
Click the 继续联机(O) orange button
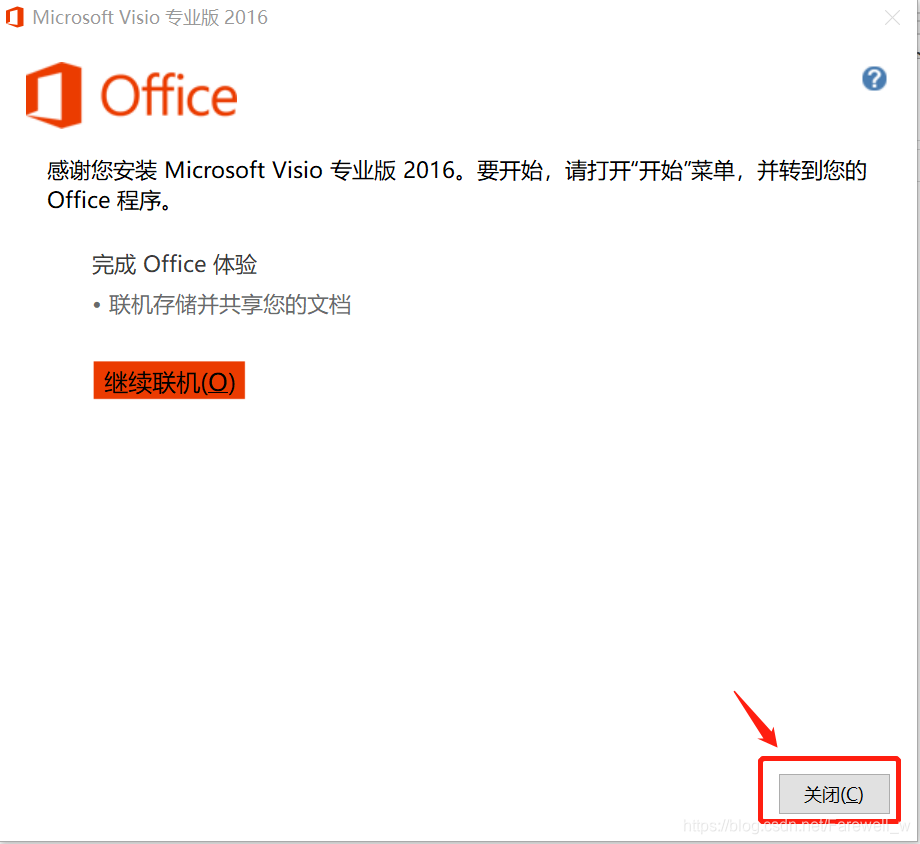tap(169, 380)
